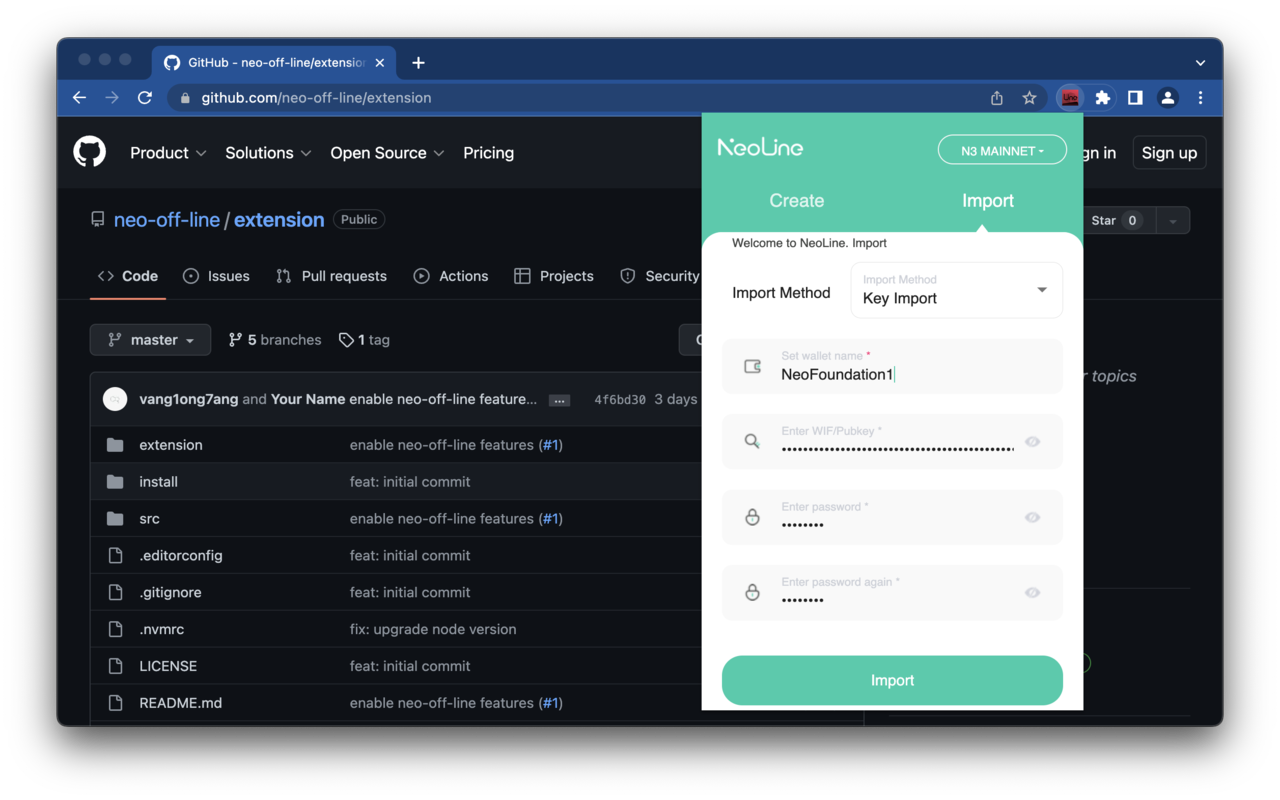Image resolution: width=1280 pixels, height=800 pixels.
Task: Open the NeoLine extension icon in toolbar
Action: click(1070, 98)
